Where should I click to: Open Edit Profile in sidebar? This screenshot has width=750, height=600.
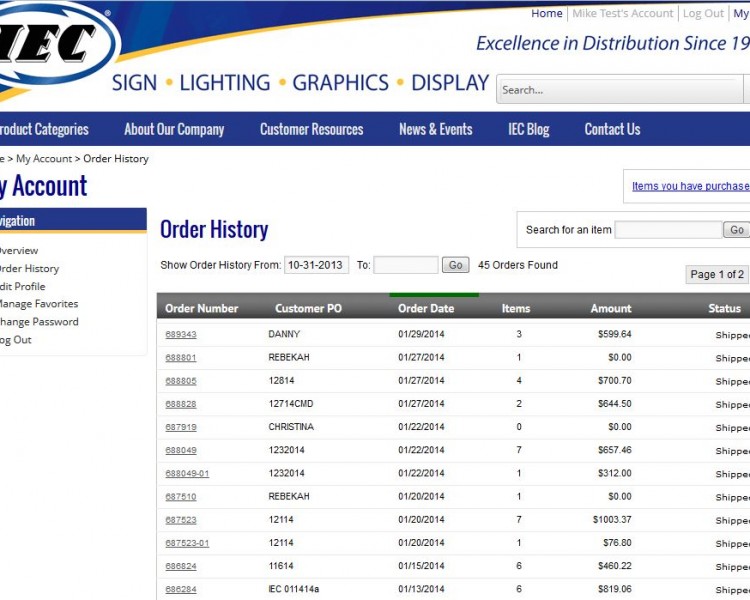tap(22, 286)
